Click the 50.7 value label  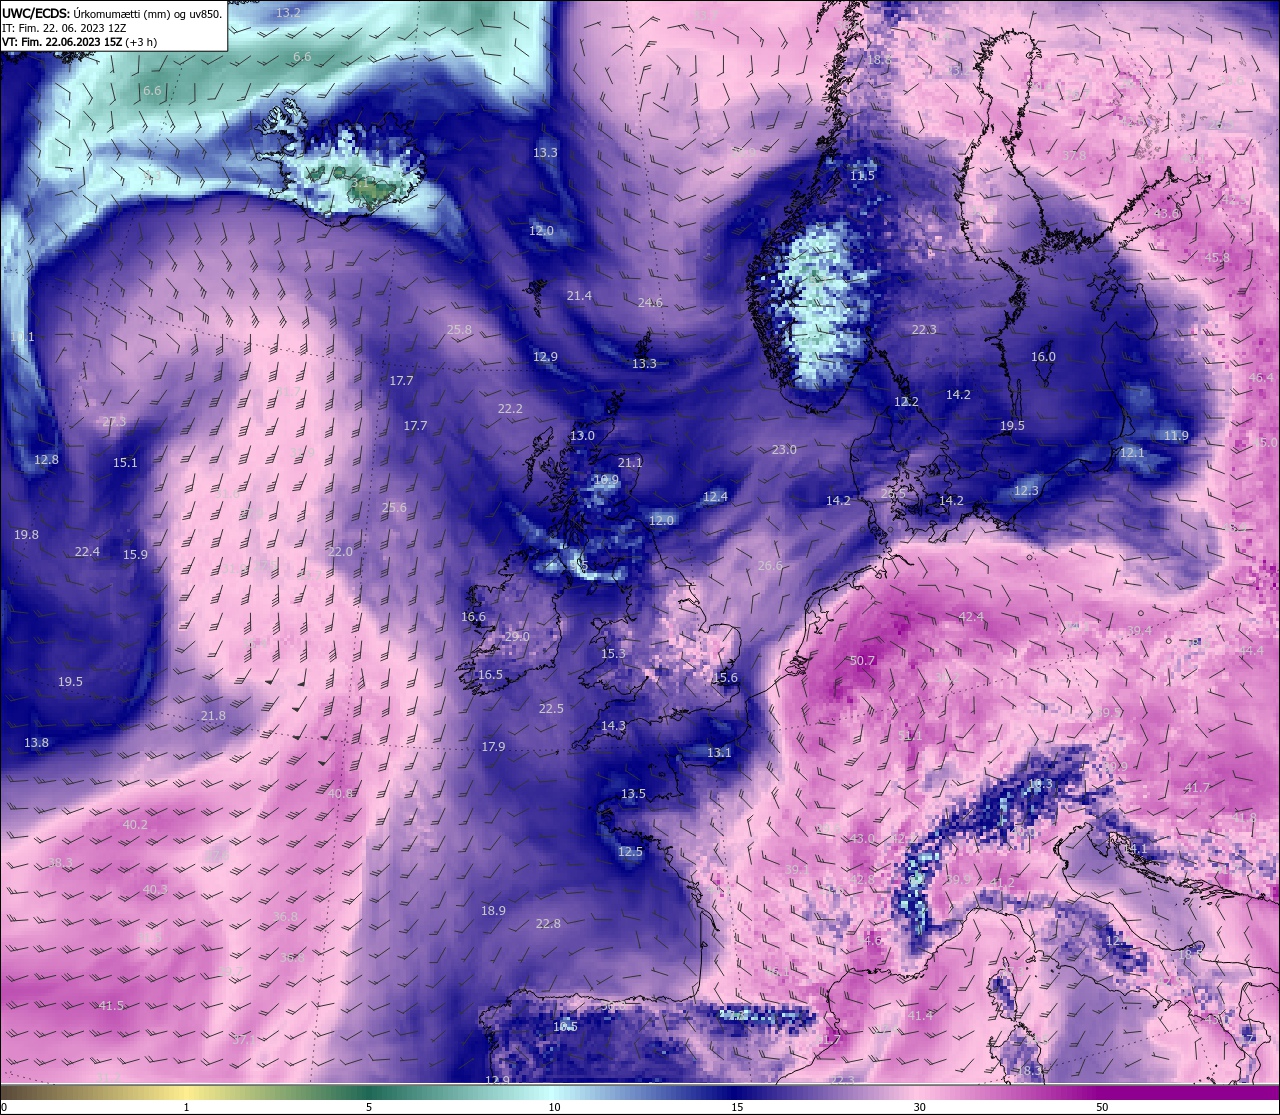[x=862, y=661]
